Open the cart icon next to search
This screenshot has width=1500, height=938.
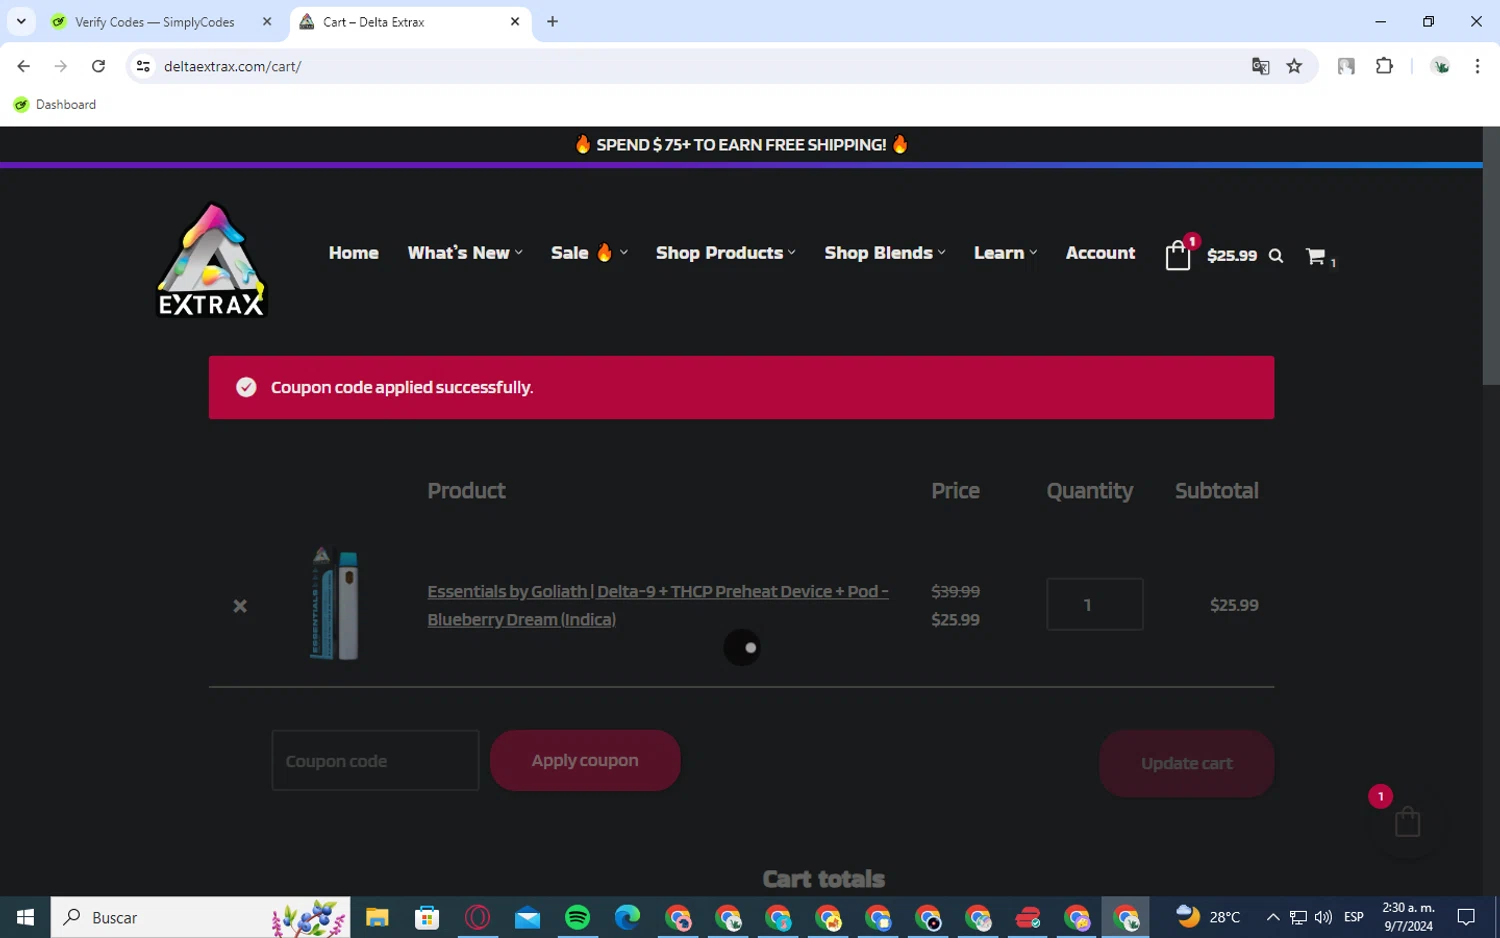[x=1316, y=256]
